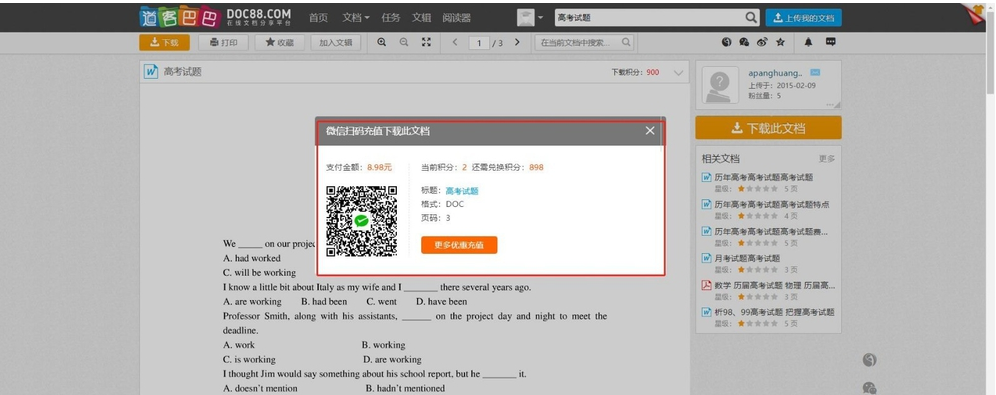The image size is (996, 395).
Task: Click the magnifier icon in top search
Action: click(x=751, y=18)
